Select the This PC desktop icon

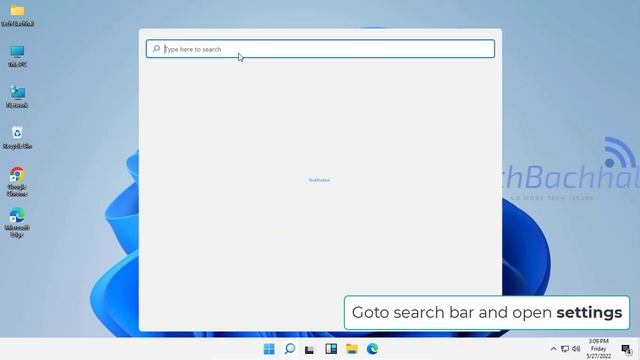pos(18,56)
